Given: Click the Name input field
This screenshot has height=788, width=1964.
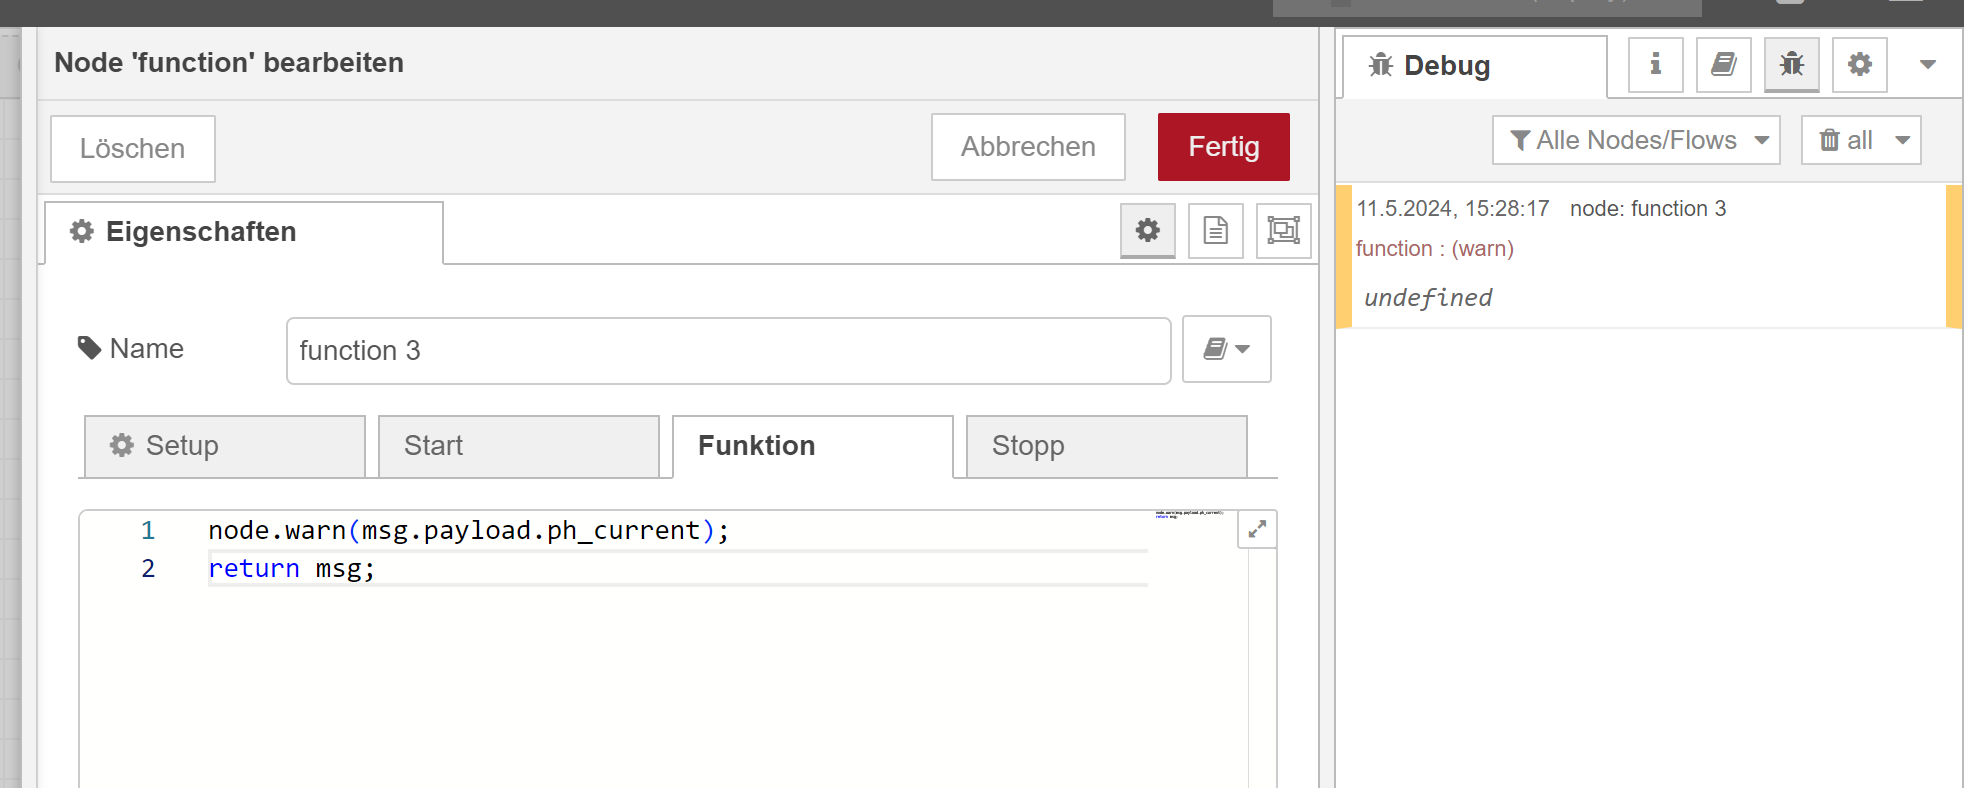Looking at the screenshot, I should (728, 351).
